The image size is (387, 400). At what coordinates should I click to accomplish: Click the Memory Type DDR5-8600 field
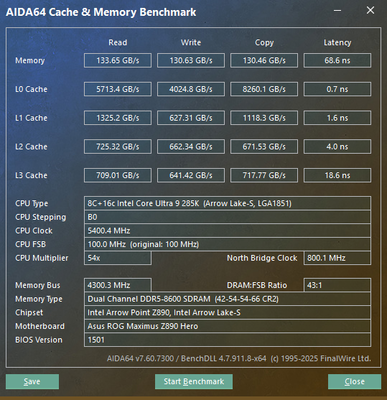227,299
